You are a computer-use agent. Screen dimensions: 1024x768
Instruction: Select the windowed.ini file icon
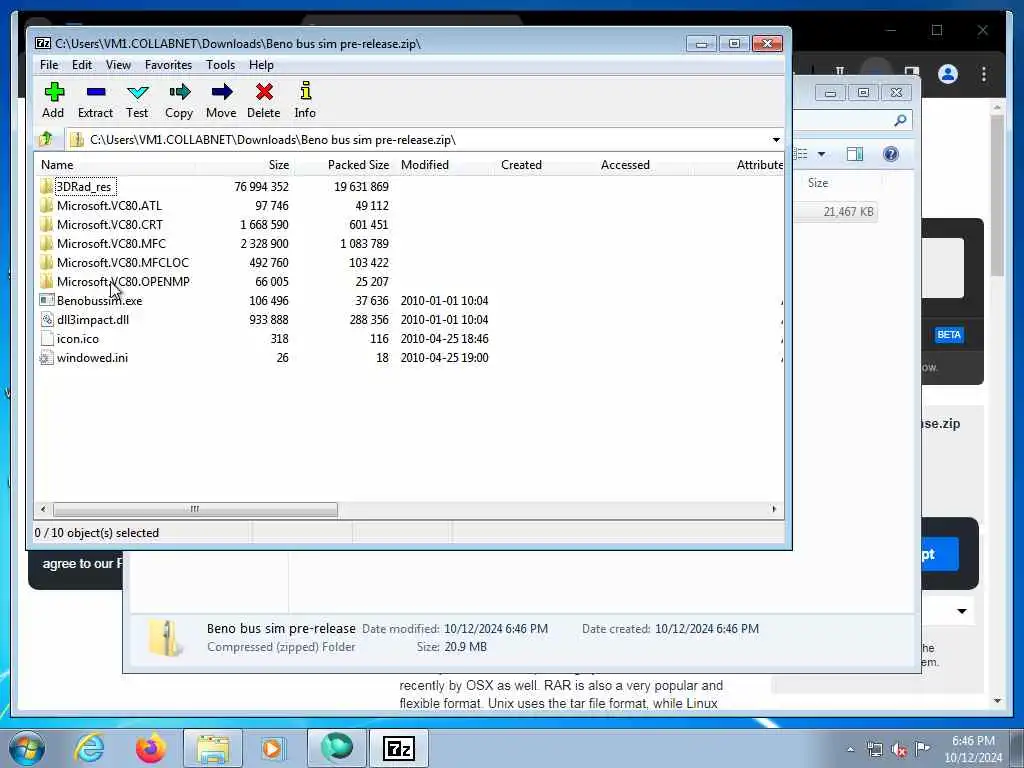[46, 358]
